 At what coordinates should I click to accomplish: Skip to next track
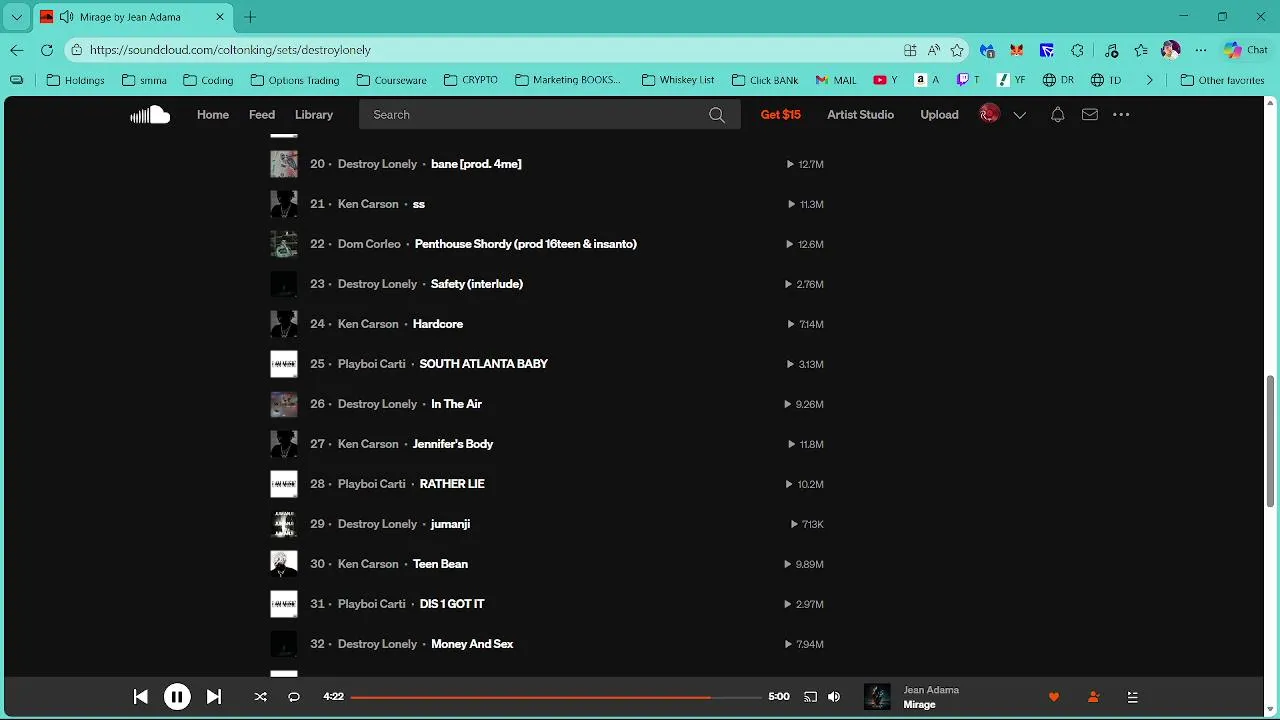[213, 697]
